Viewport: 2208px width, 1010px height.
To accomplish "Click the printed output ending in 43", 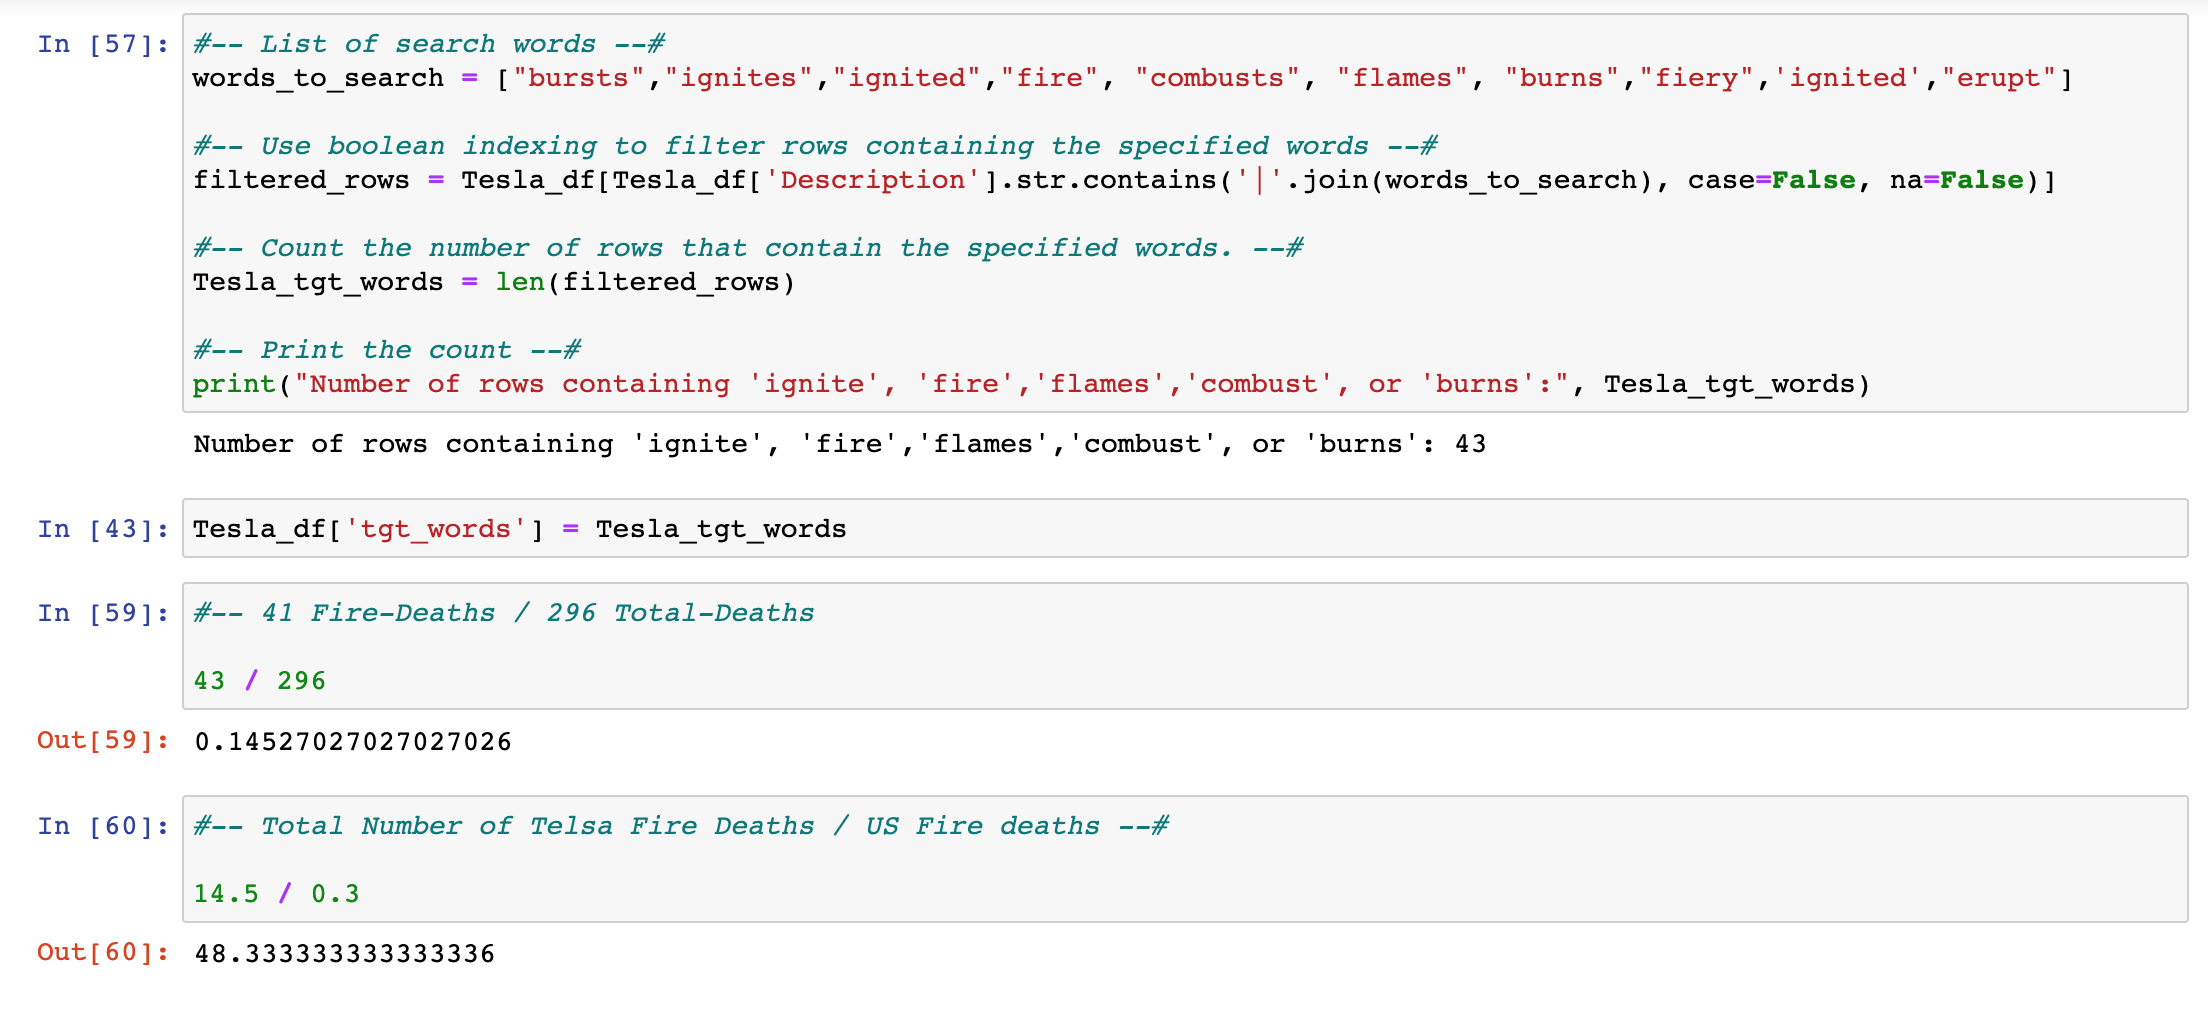I will [x=838, y=444].
